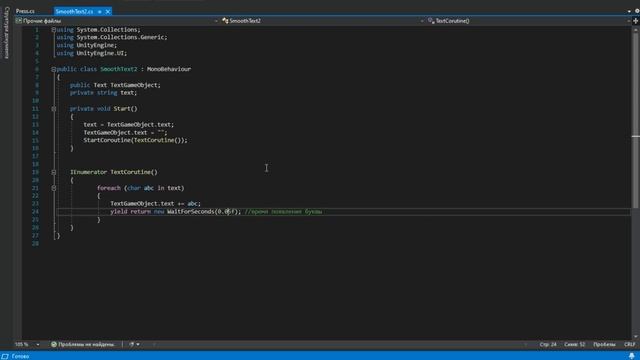
Task: Collapse the foreach loop block
Action: pos(53,188)
